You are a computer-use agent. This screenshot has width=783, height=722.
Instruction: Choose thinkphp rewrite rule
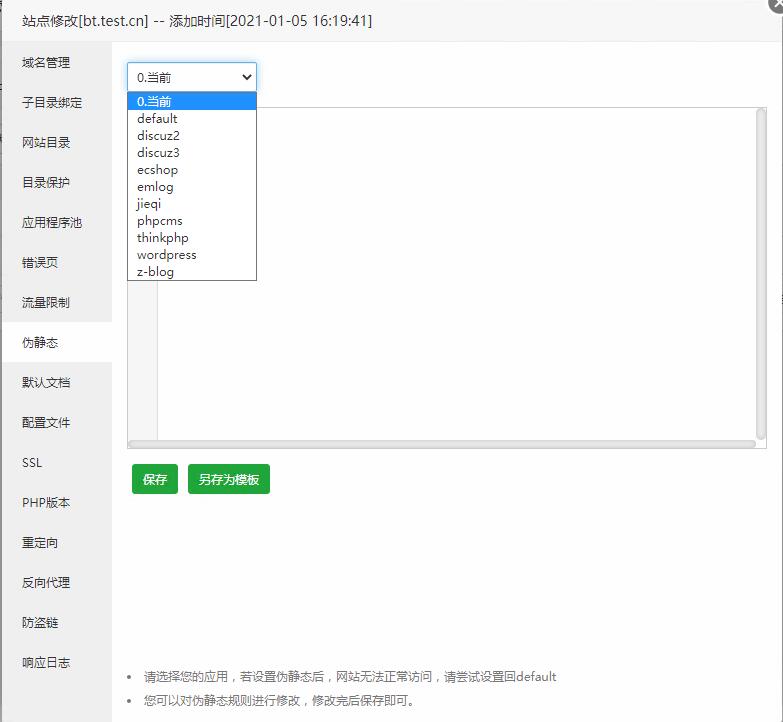point(192,237)
